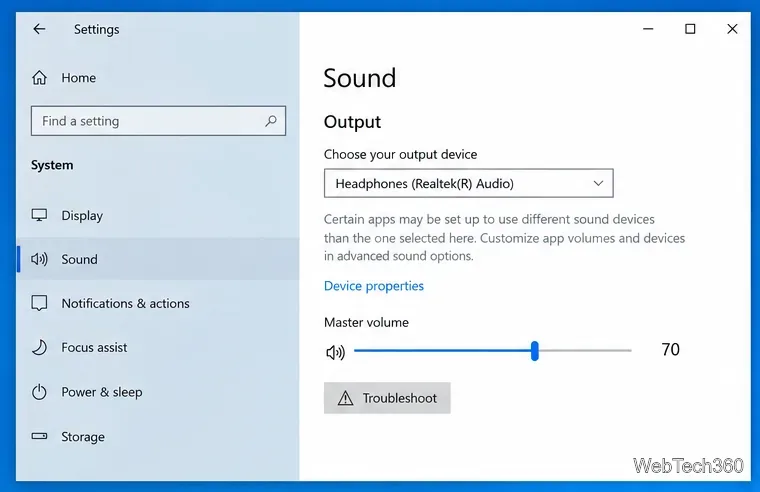Click the Focus assist moon icon
The width and height of the screenshot is (760, 492).
[x=39, y=347]
